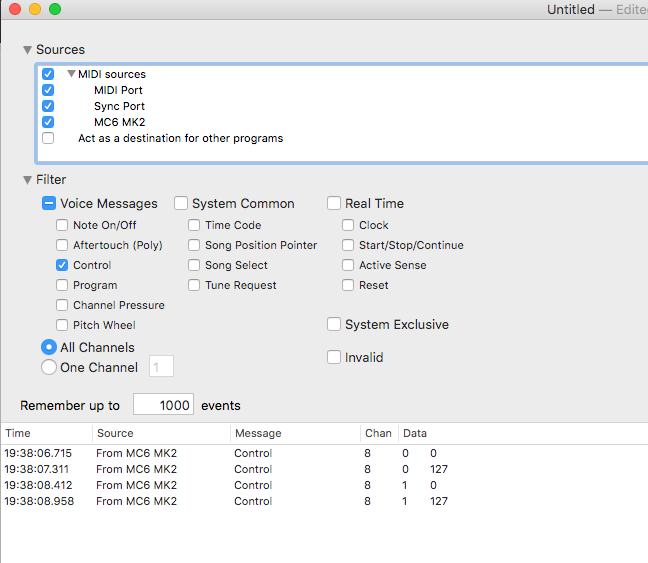This screenshot has height=563, width=648.
Task: Select the MIDI Port source row label
Action: (118, 90)
